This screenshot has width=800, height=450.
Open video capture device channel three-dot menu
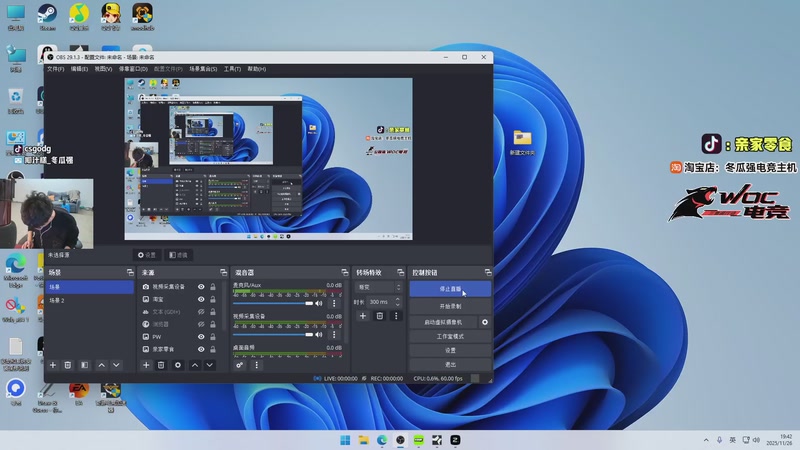(x=334, y=334)
